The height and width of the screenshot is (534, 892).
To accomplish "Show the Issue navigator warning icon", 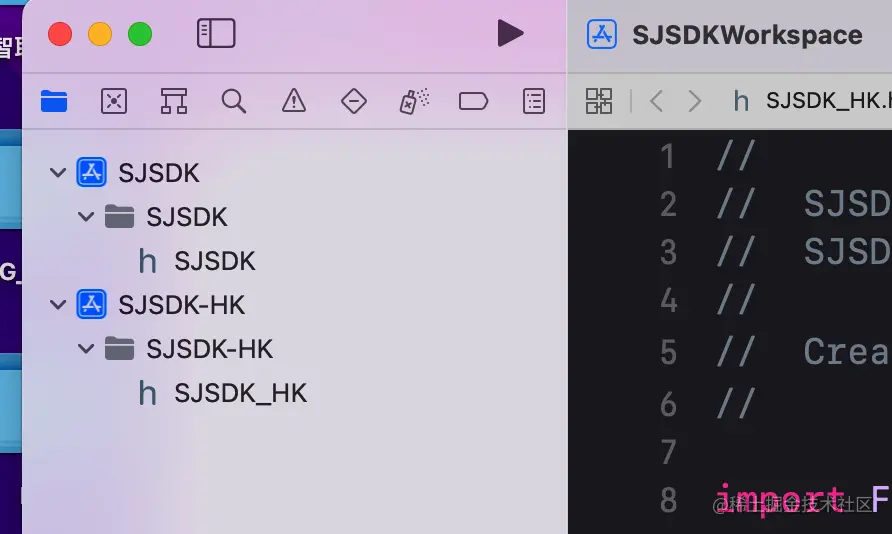I will 294,101.
